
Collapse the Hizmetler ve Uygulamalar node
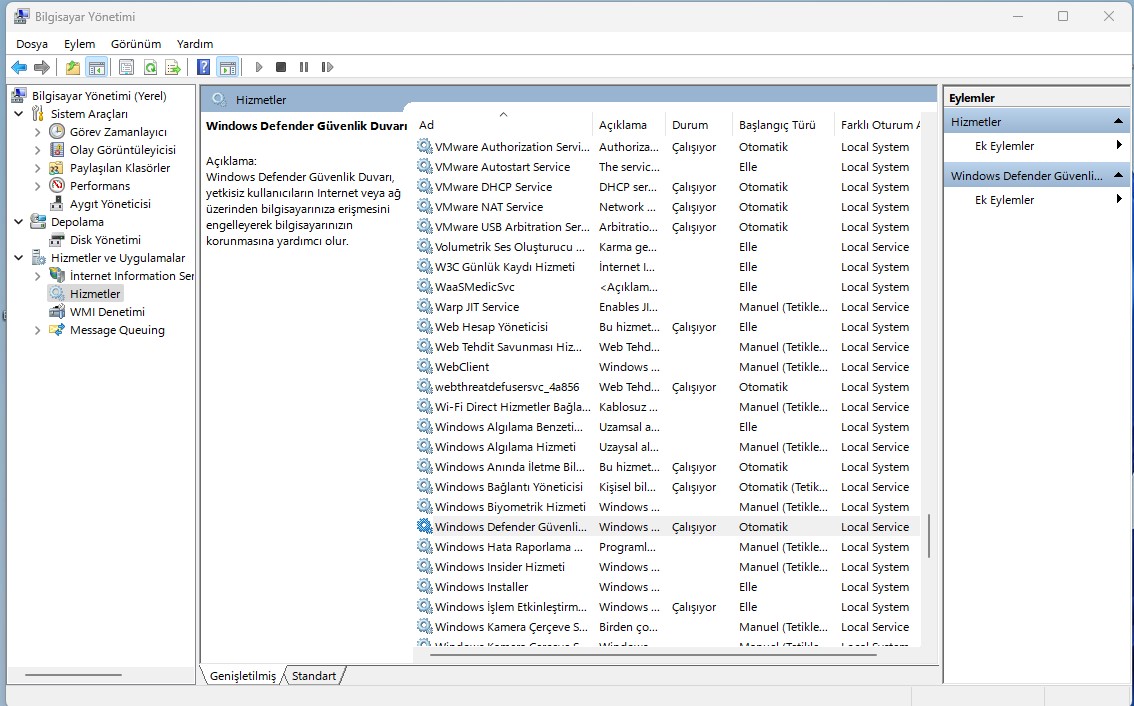(19, 258)
